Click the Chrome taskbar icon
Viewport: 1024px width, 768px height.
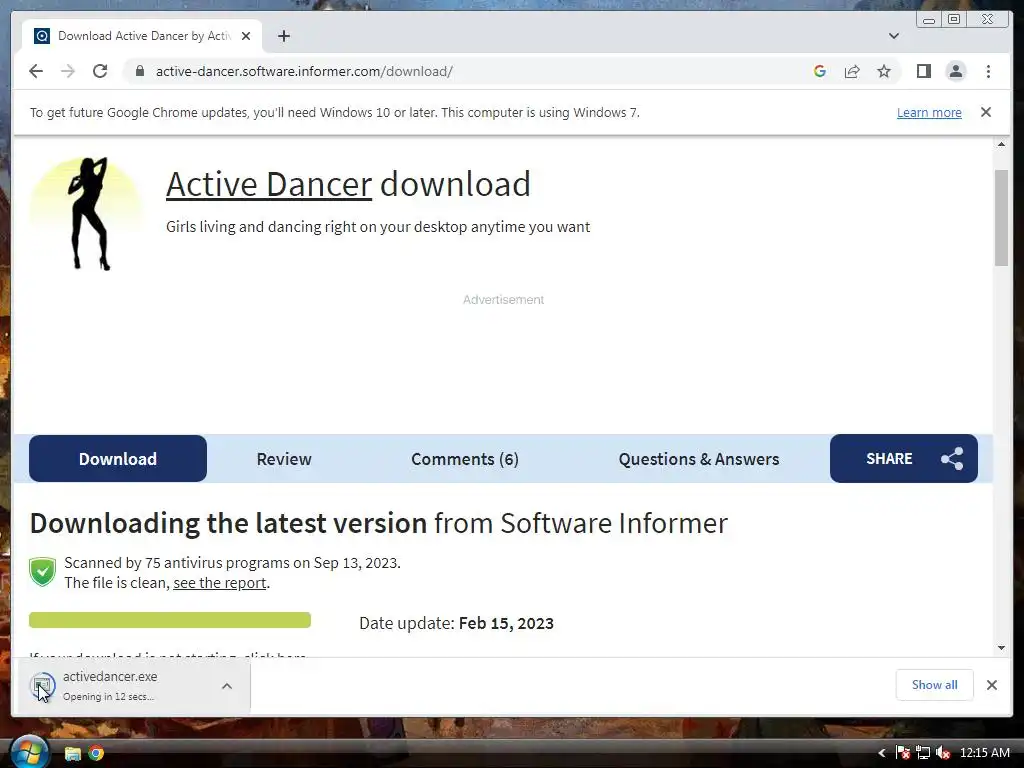point(96,754)
